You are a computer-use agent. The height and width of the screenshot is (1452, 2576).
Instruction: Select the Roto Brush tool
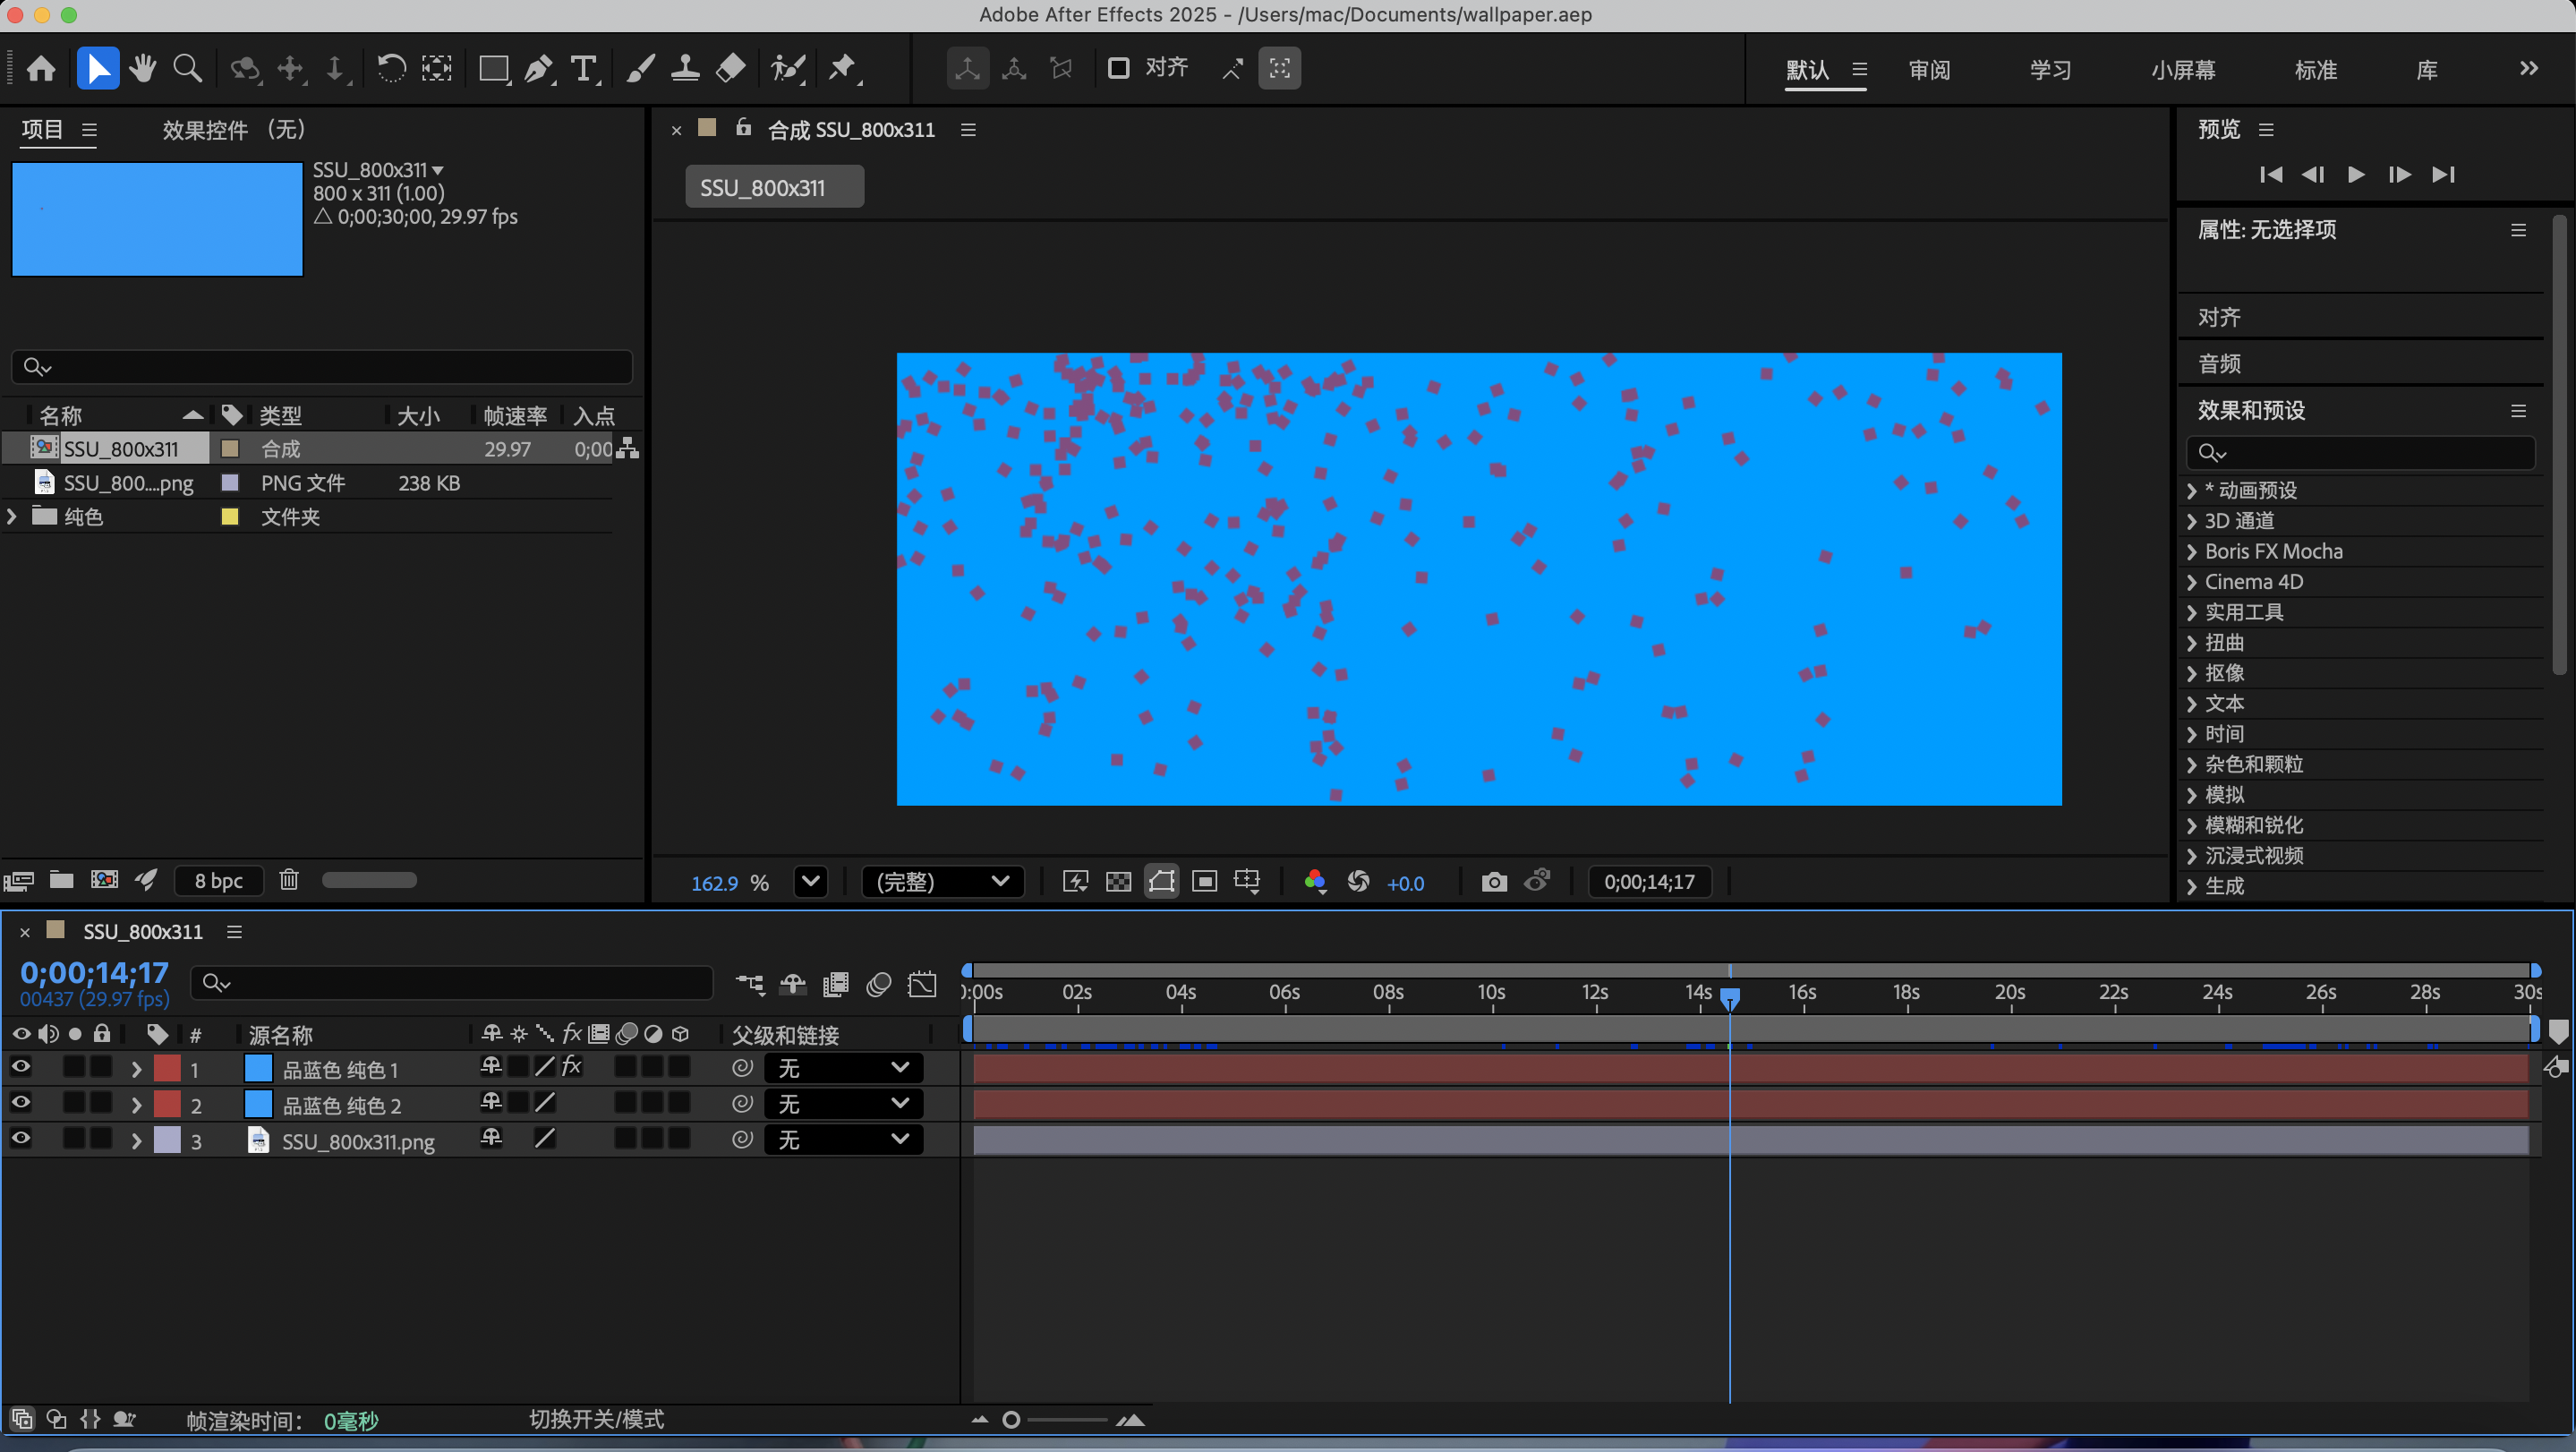[788, 68]
